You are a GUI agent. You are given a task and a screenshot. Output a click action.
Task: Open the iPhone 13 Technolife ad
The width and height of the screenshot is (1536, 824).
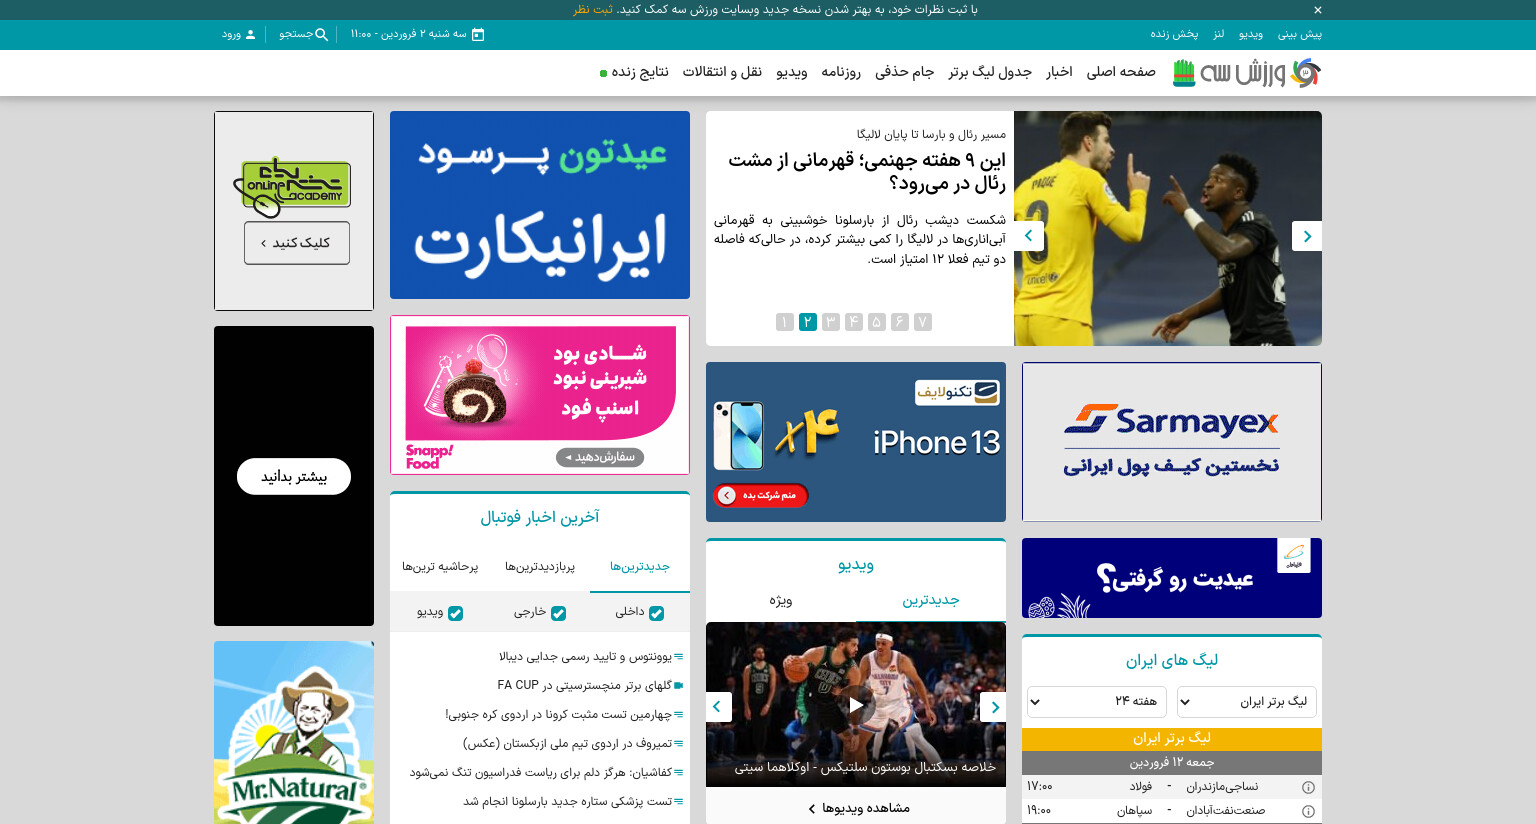856,442
